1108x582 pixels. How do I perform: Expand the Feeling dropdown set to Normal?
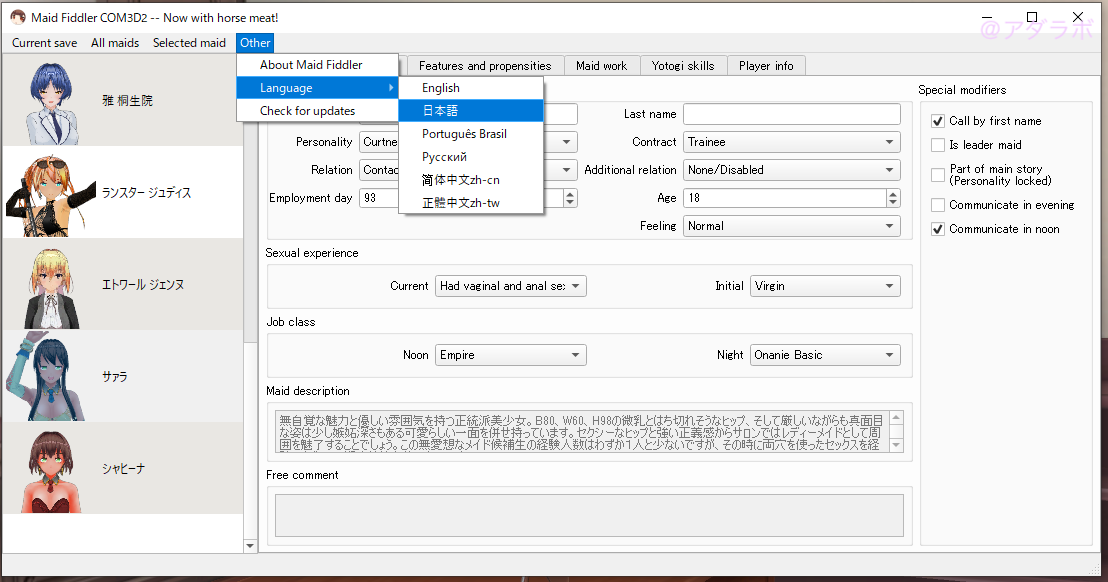click(791, 226)
